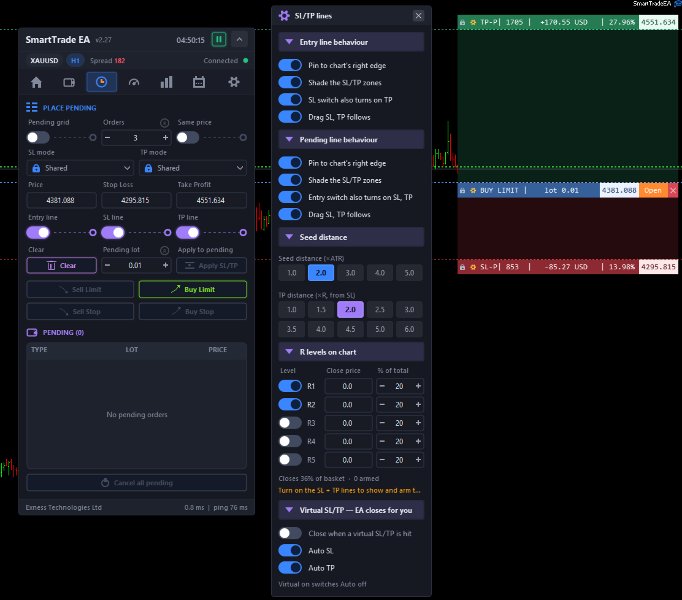Screen dimensions: 682x600
Task: Open the positions wallet tab icon
Action: click(x=69, y=82)
